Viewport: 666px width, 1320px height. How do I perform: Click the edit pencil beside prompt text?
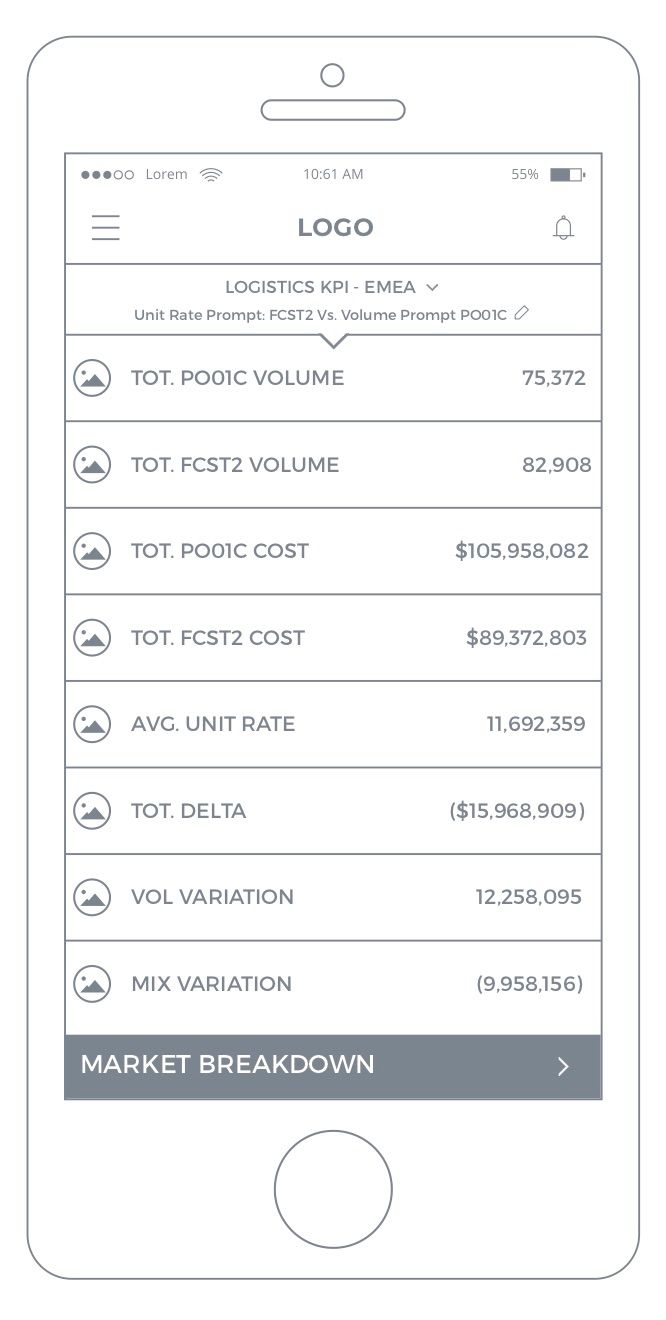tap(521, 314)
